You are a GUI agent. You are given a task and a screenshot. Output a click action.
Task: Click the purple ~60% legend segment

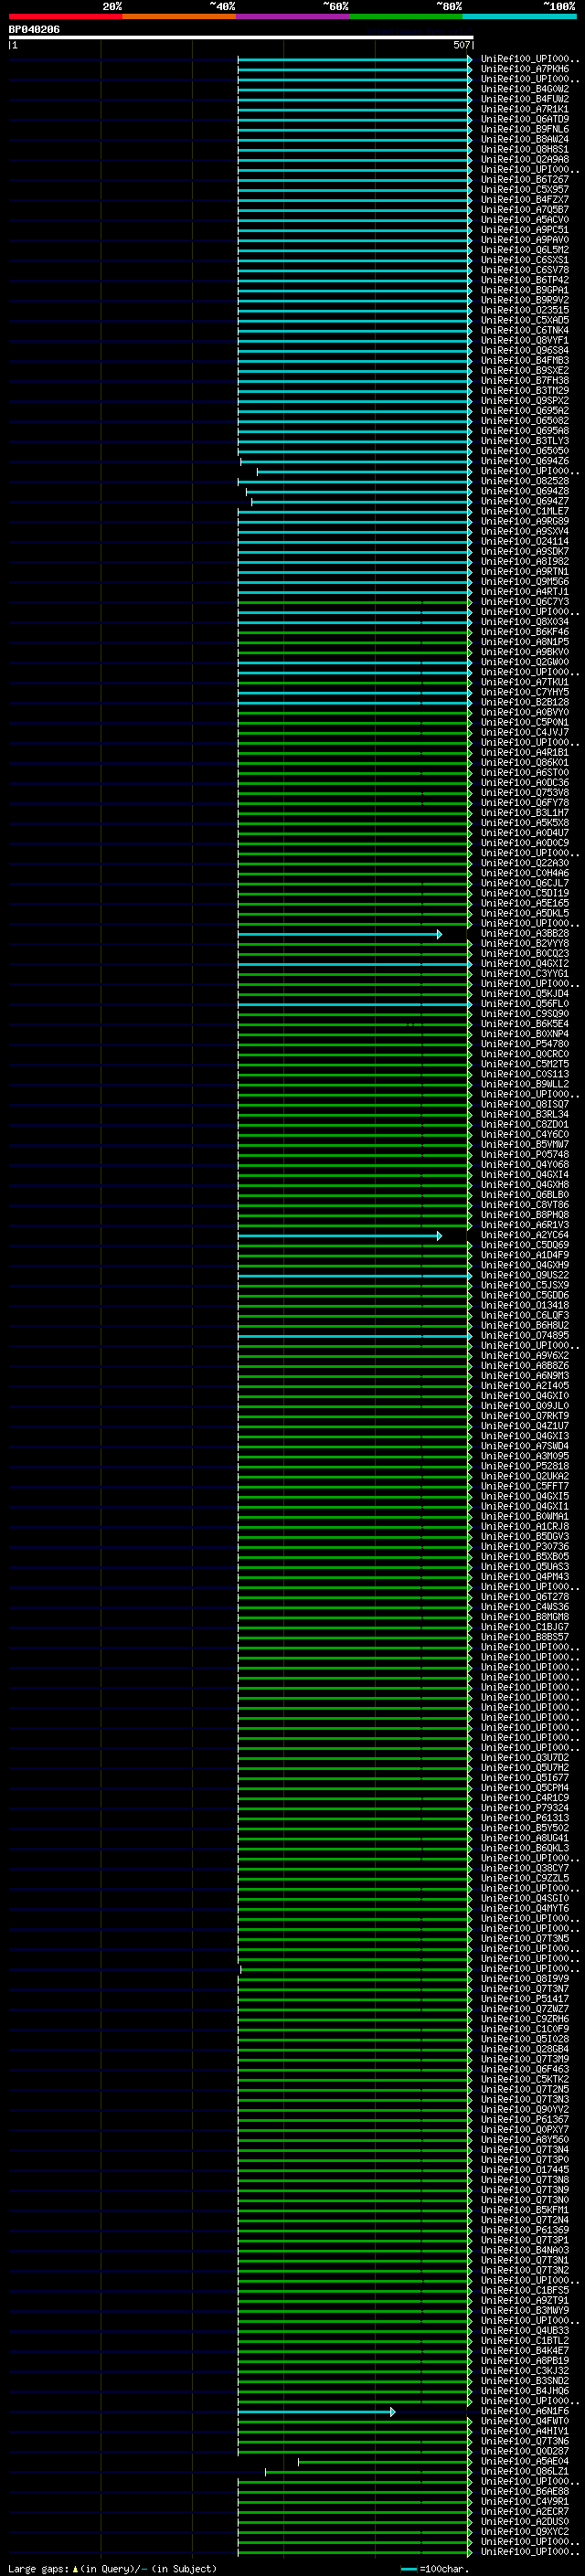click(x=293, y=16)
